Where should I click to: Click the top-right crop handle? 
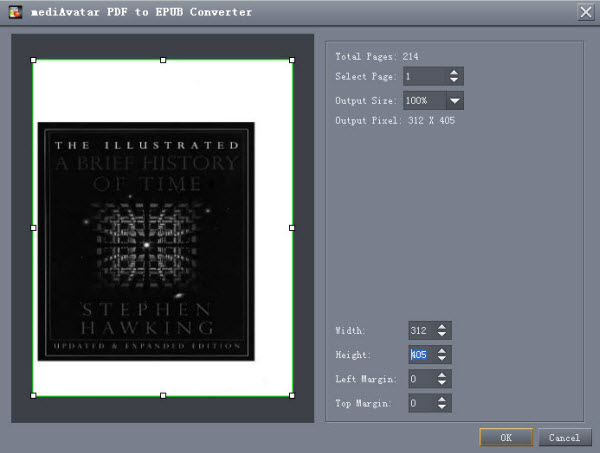tap(292, 60)
